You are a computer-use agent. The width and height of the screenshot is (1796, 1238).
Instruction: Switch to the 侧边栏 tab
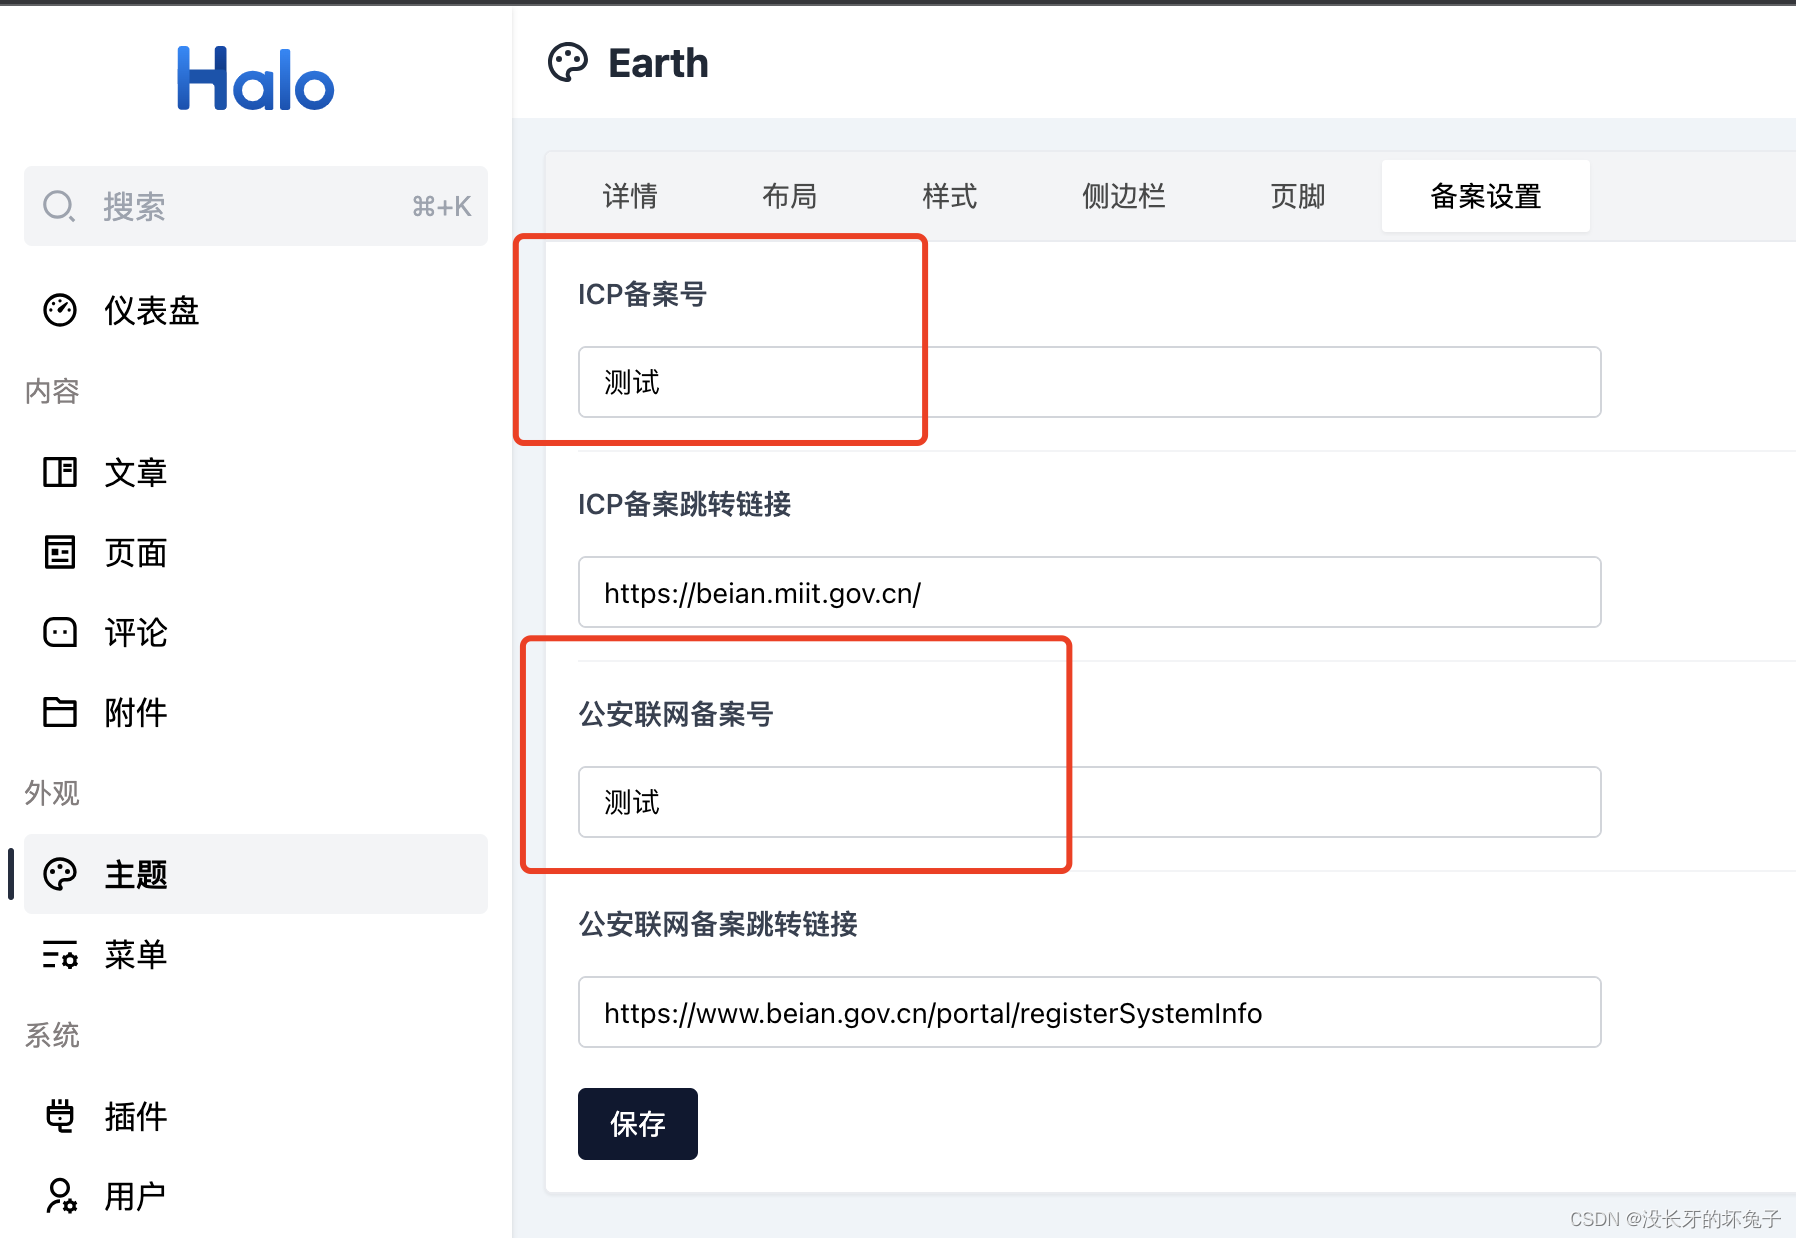point(1124,196)
